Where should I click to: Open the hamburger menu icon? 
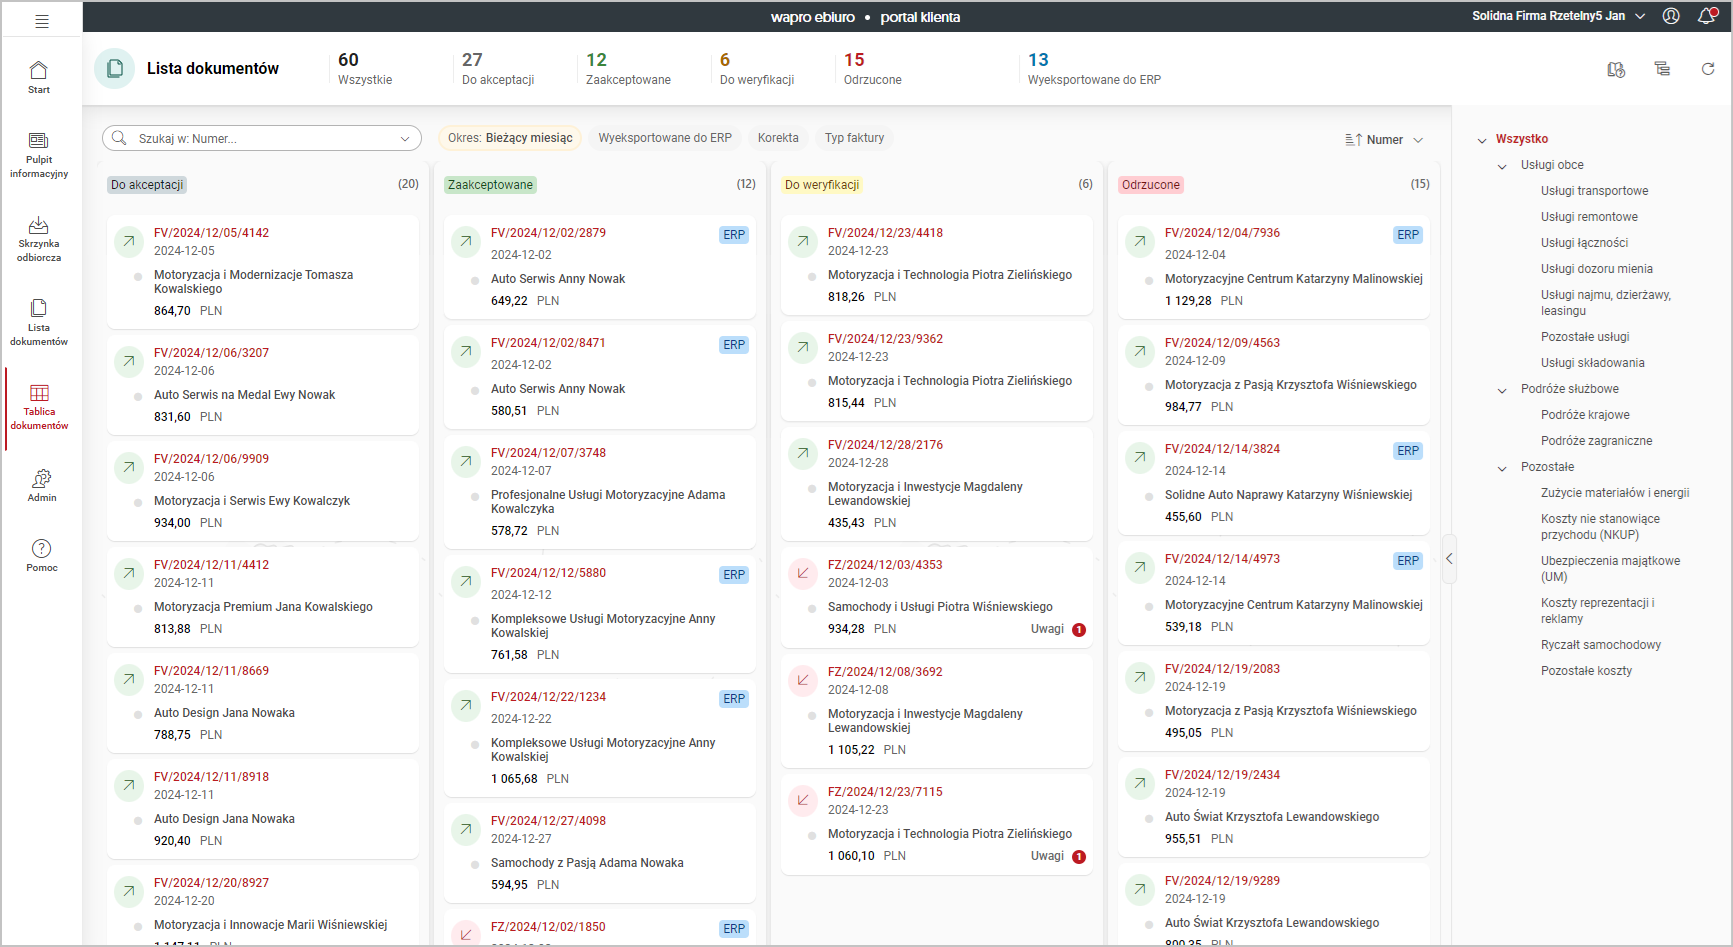tap(42, 21)
